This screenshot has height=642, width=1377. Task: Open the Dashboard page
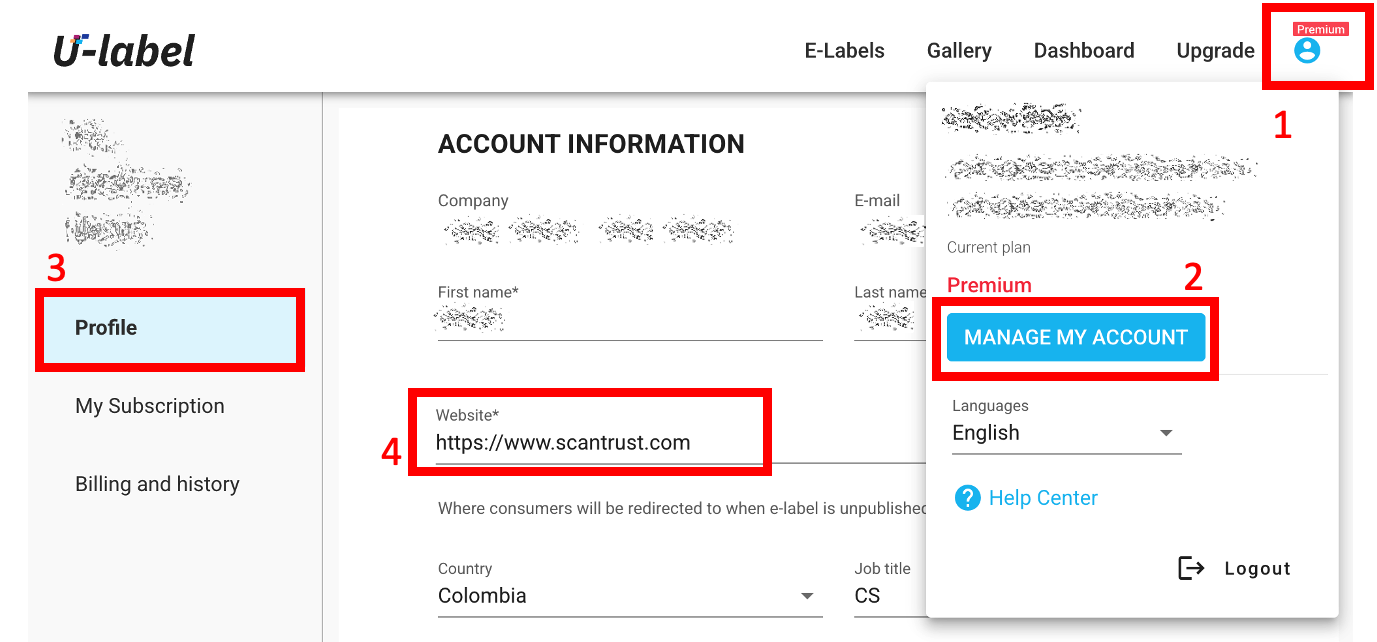point(1084,51)
